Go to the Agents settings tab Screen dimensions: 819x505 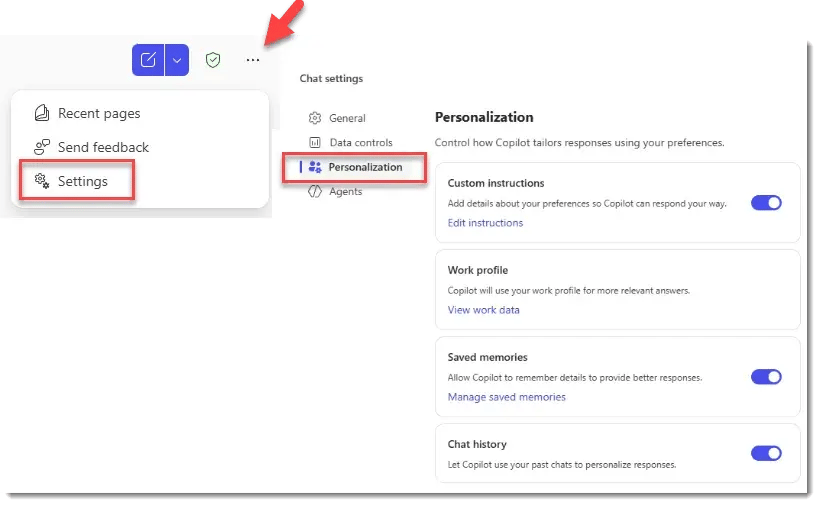click(345, 191)
